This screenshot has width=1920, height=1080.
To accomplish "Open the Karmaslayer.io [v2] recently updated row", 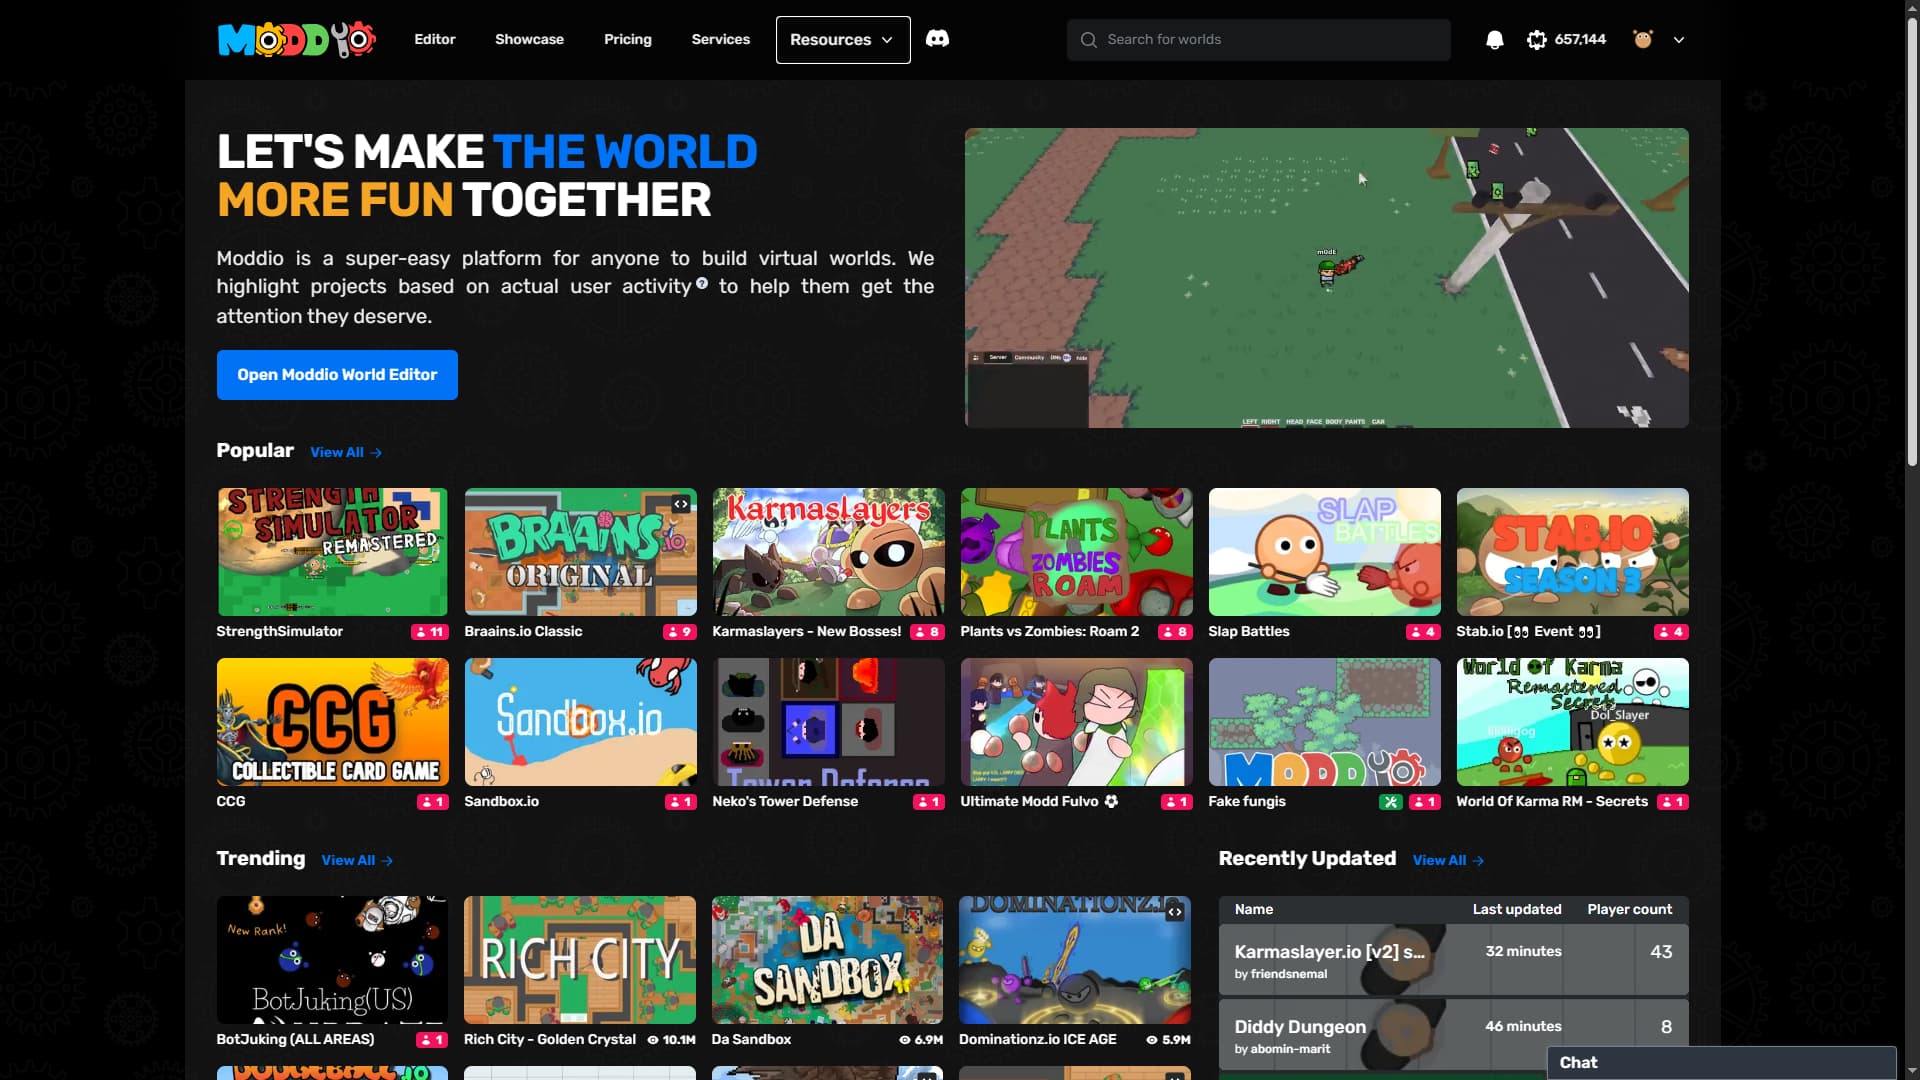I will (x=1453, y=960).
